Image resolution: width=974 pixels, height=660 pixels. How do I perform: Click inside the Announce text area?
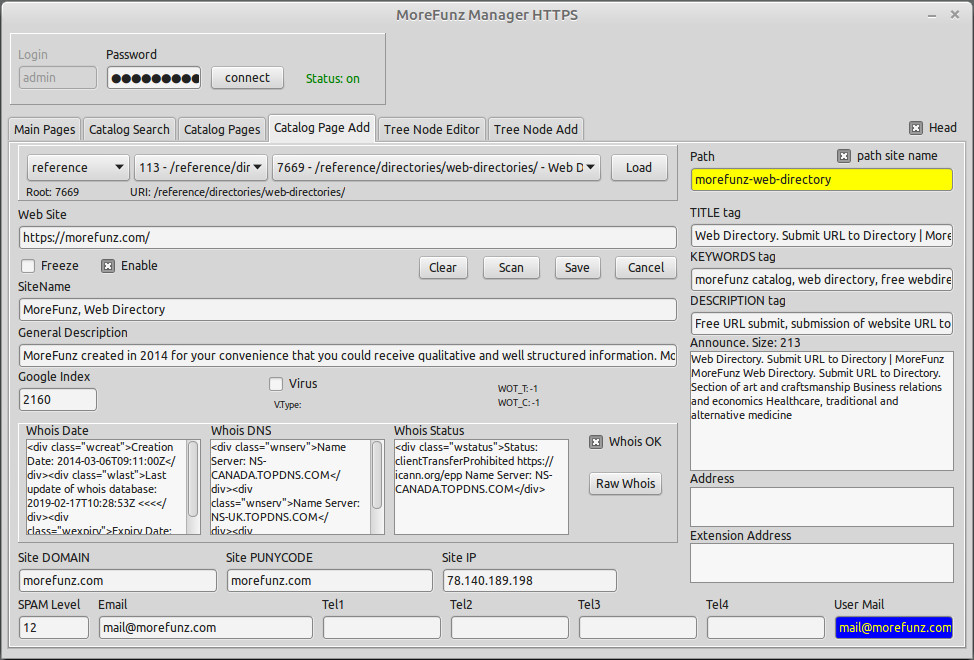coord(822,411)
